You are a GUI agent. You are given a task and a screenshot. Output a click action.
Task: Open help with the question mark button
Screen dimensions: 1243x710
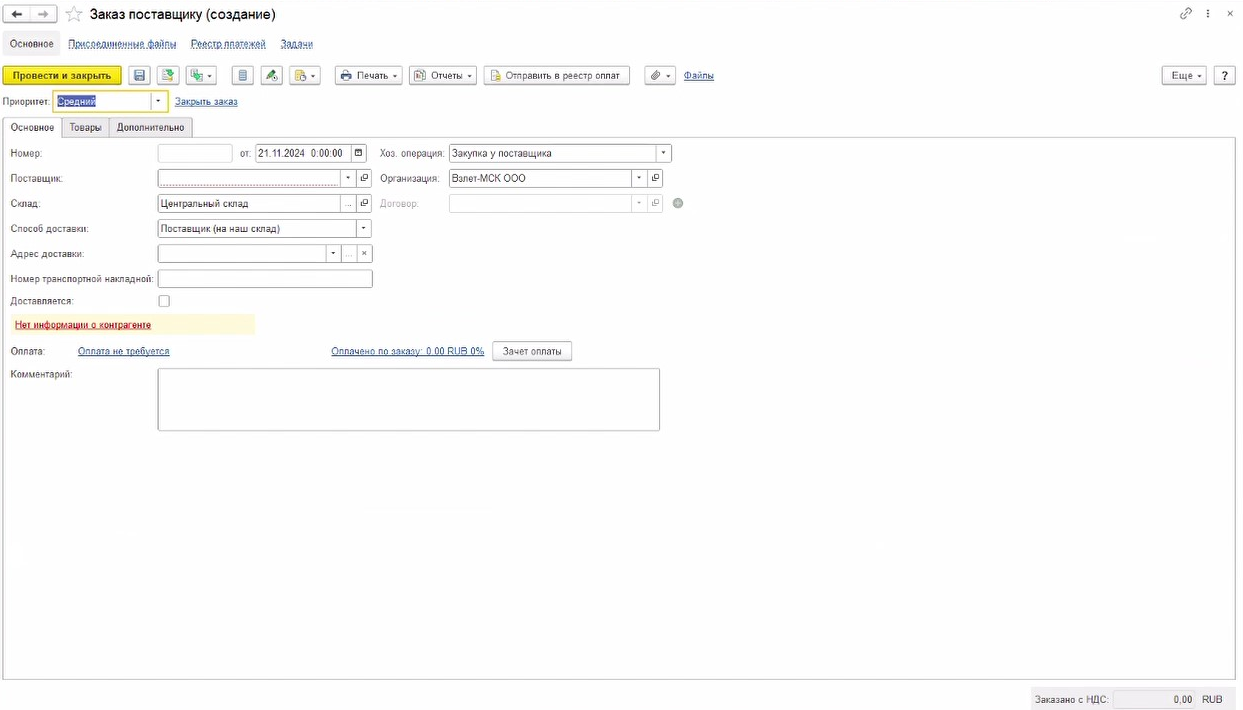(1224, 75)
